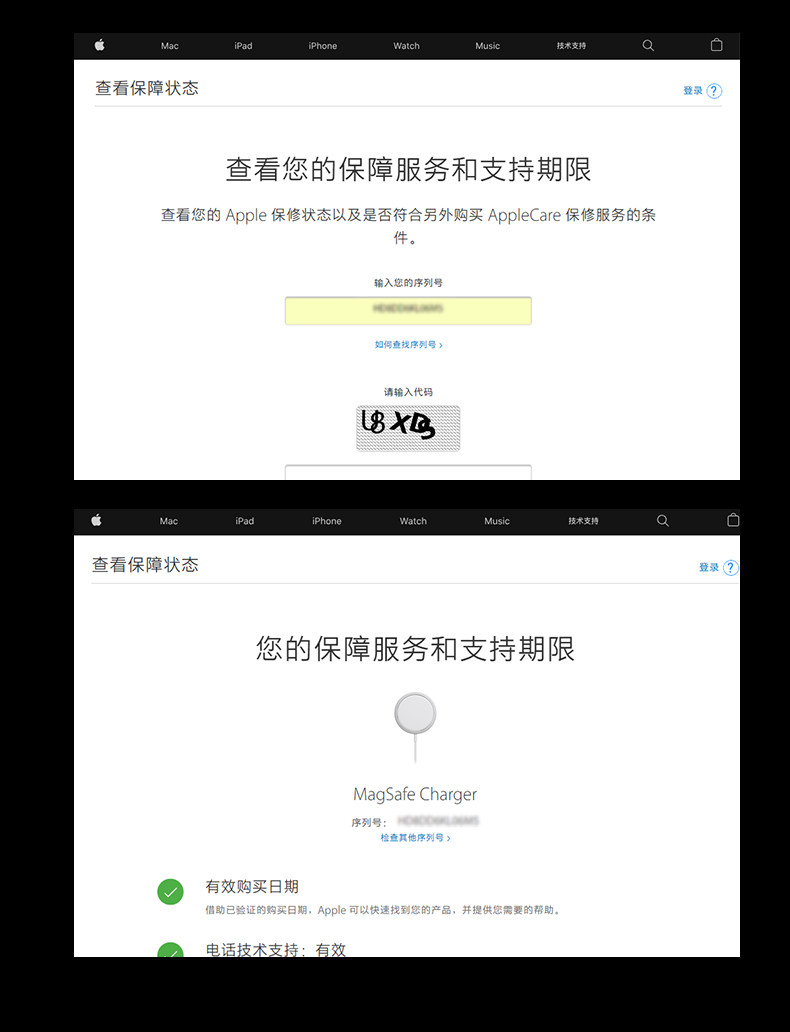The image size is (790, 1032).
Task: Click the captcha code image
Action: [x=408, y=428]
